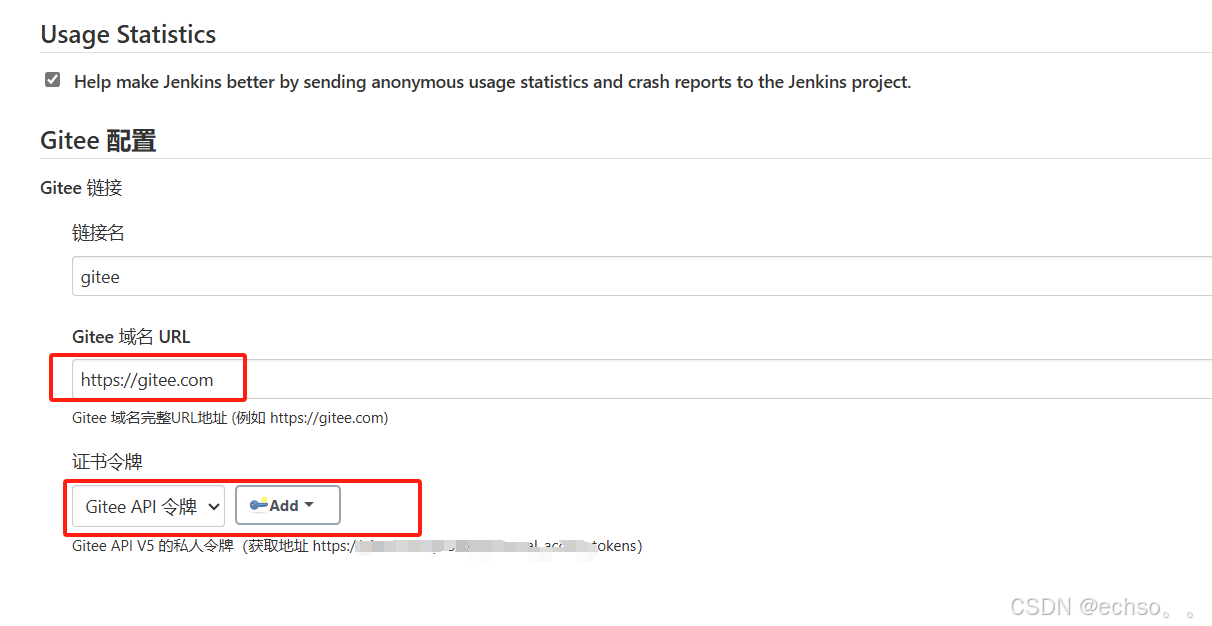This screenshot has height=626, width=1212.
Task: Open the Gitee API 令牌 credentials dropdown
Action: click(148, 506)
